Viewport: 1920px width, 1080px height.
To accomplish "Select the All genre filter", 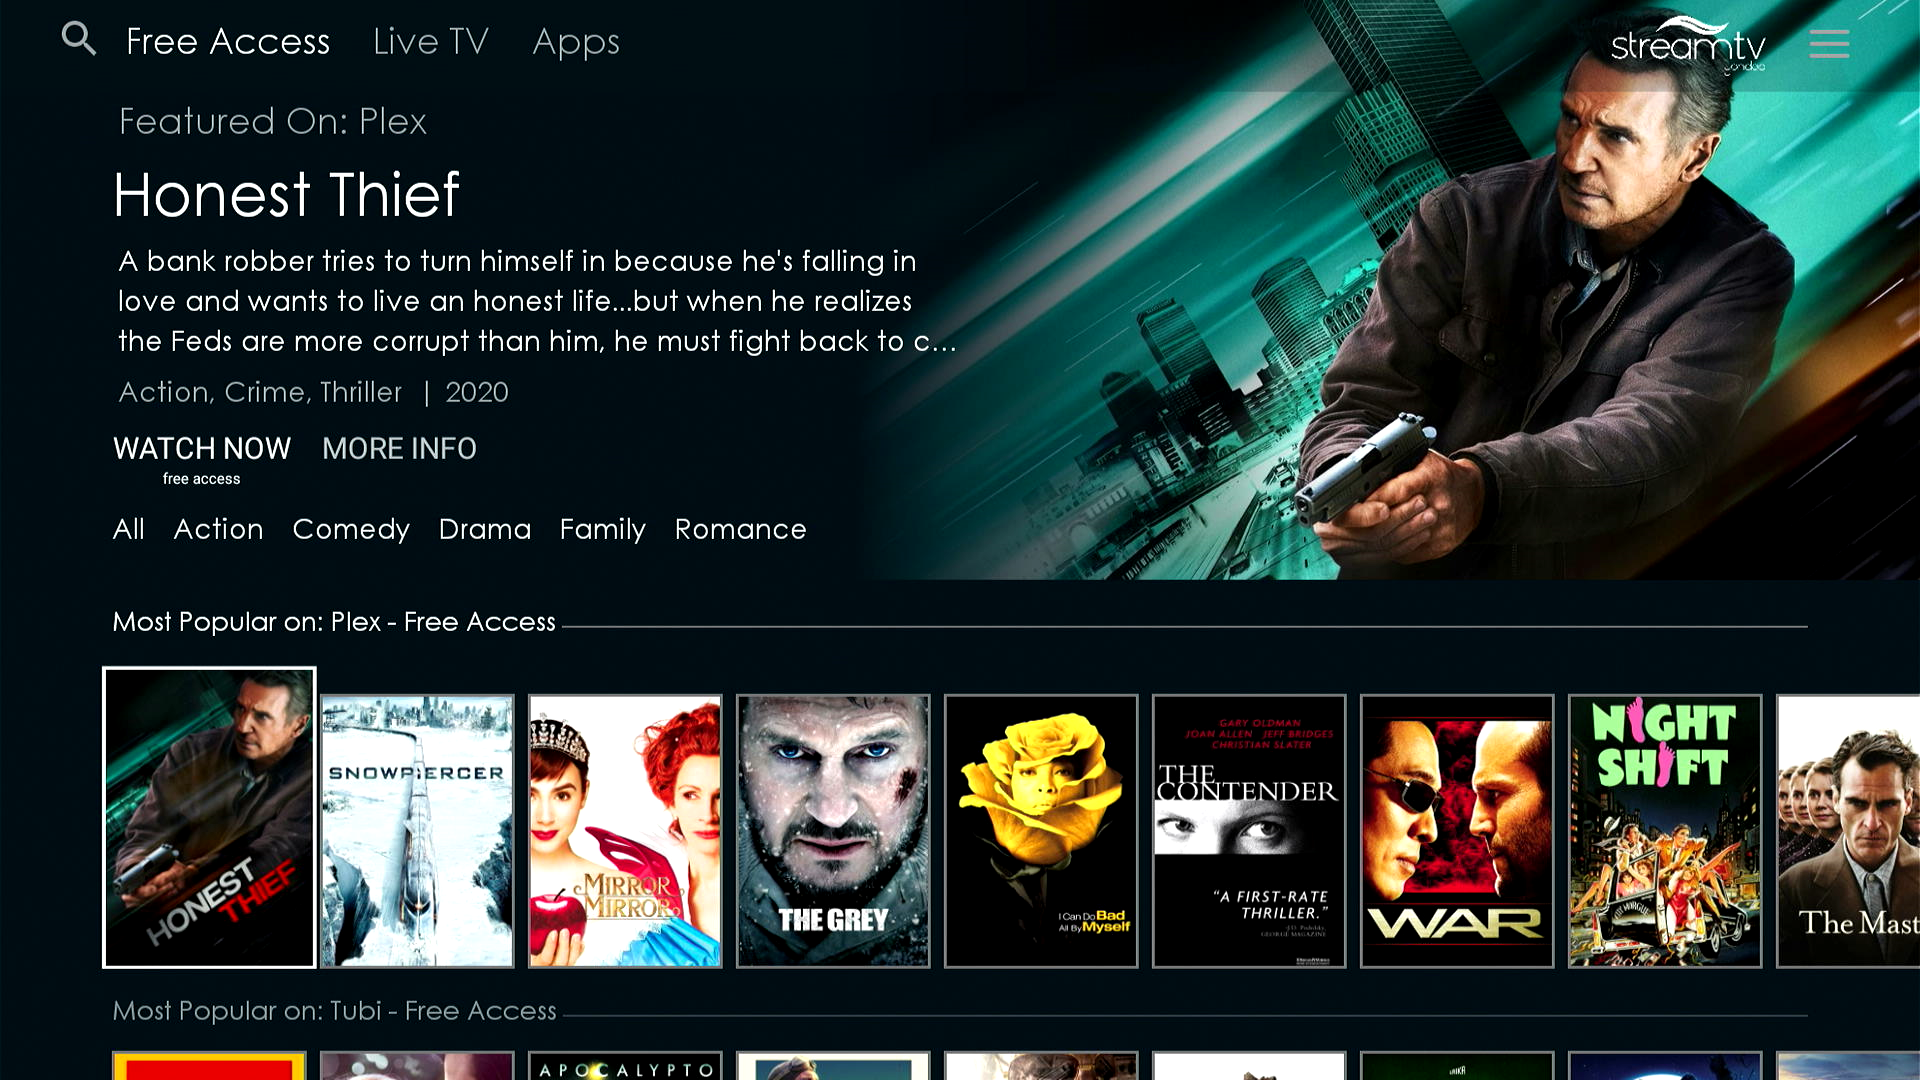I will [x=128, y=529].
